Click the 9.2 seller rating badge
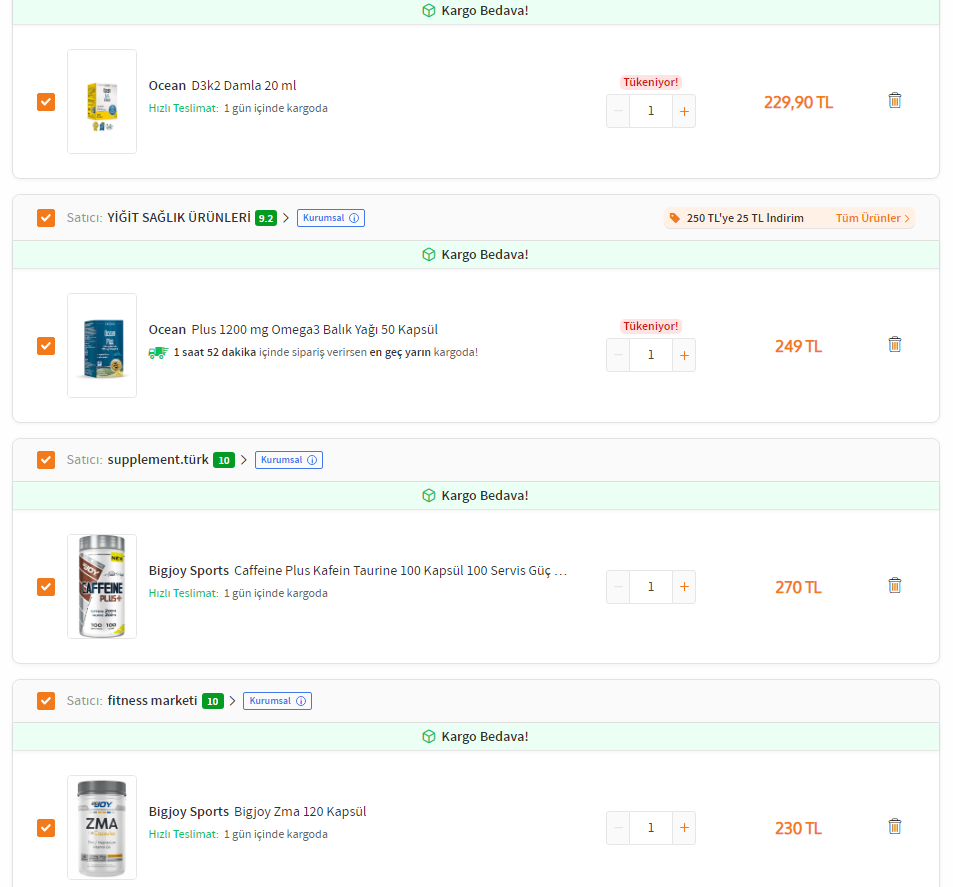Image resolution: width=953 pixels, height=887 pixels. coord(266,218)
